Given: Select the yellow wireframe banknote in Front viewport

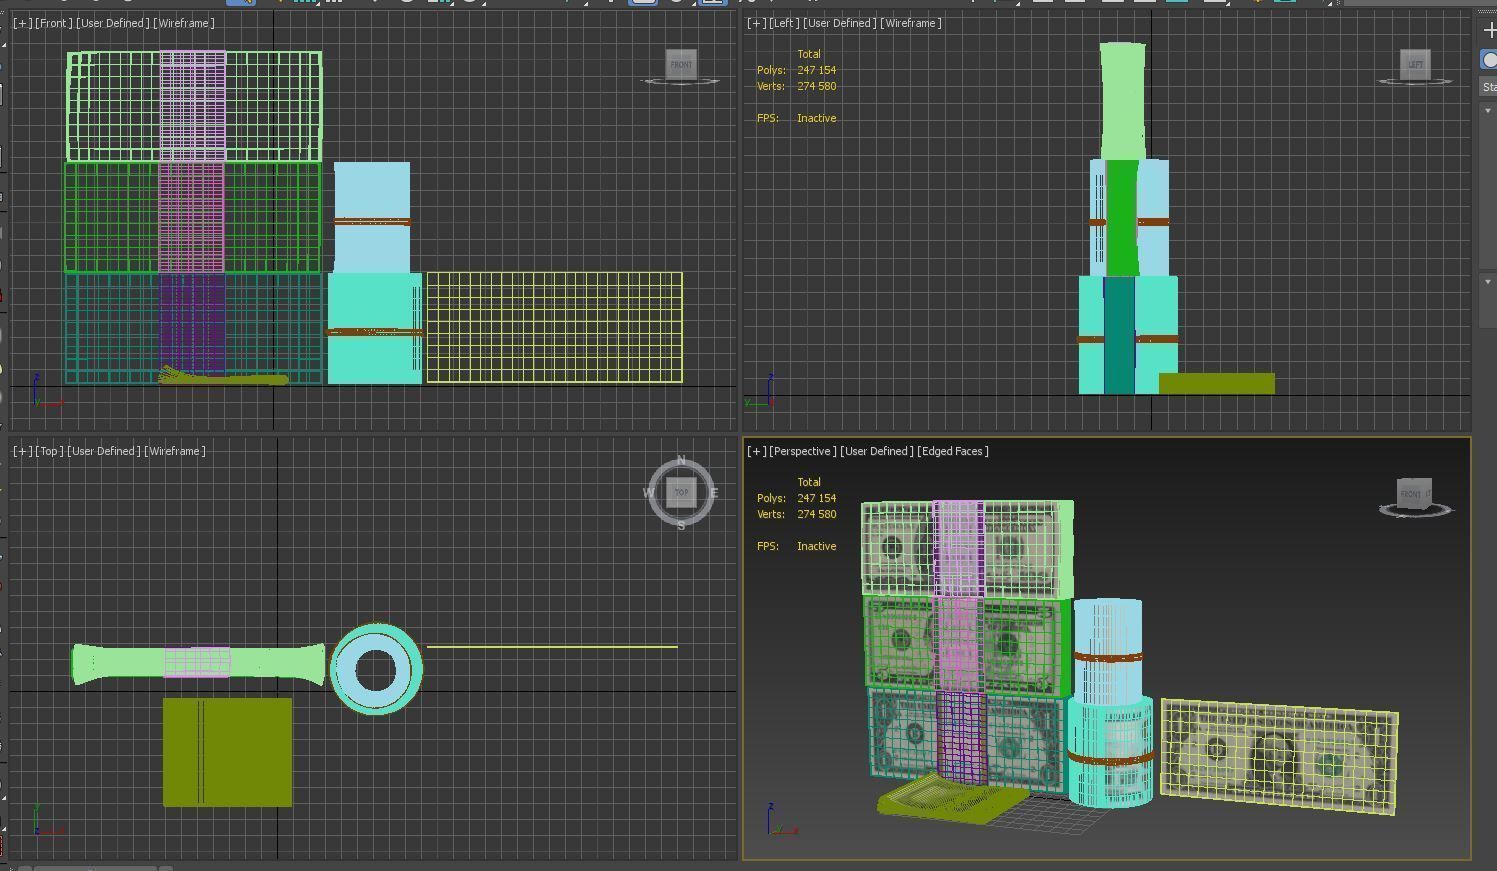Looking at the screenshot, I should point(555,327).
